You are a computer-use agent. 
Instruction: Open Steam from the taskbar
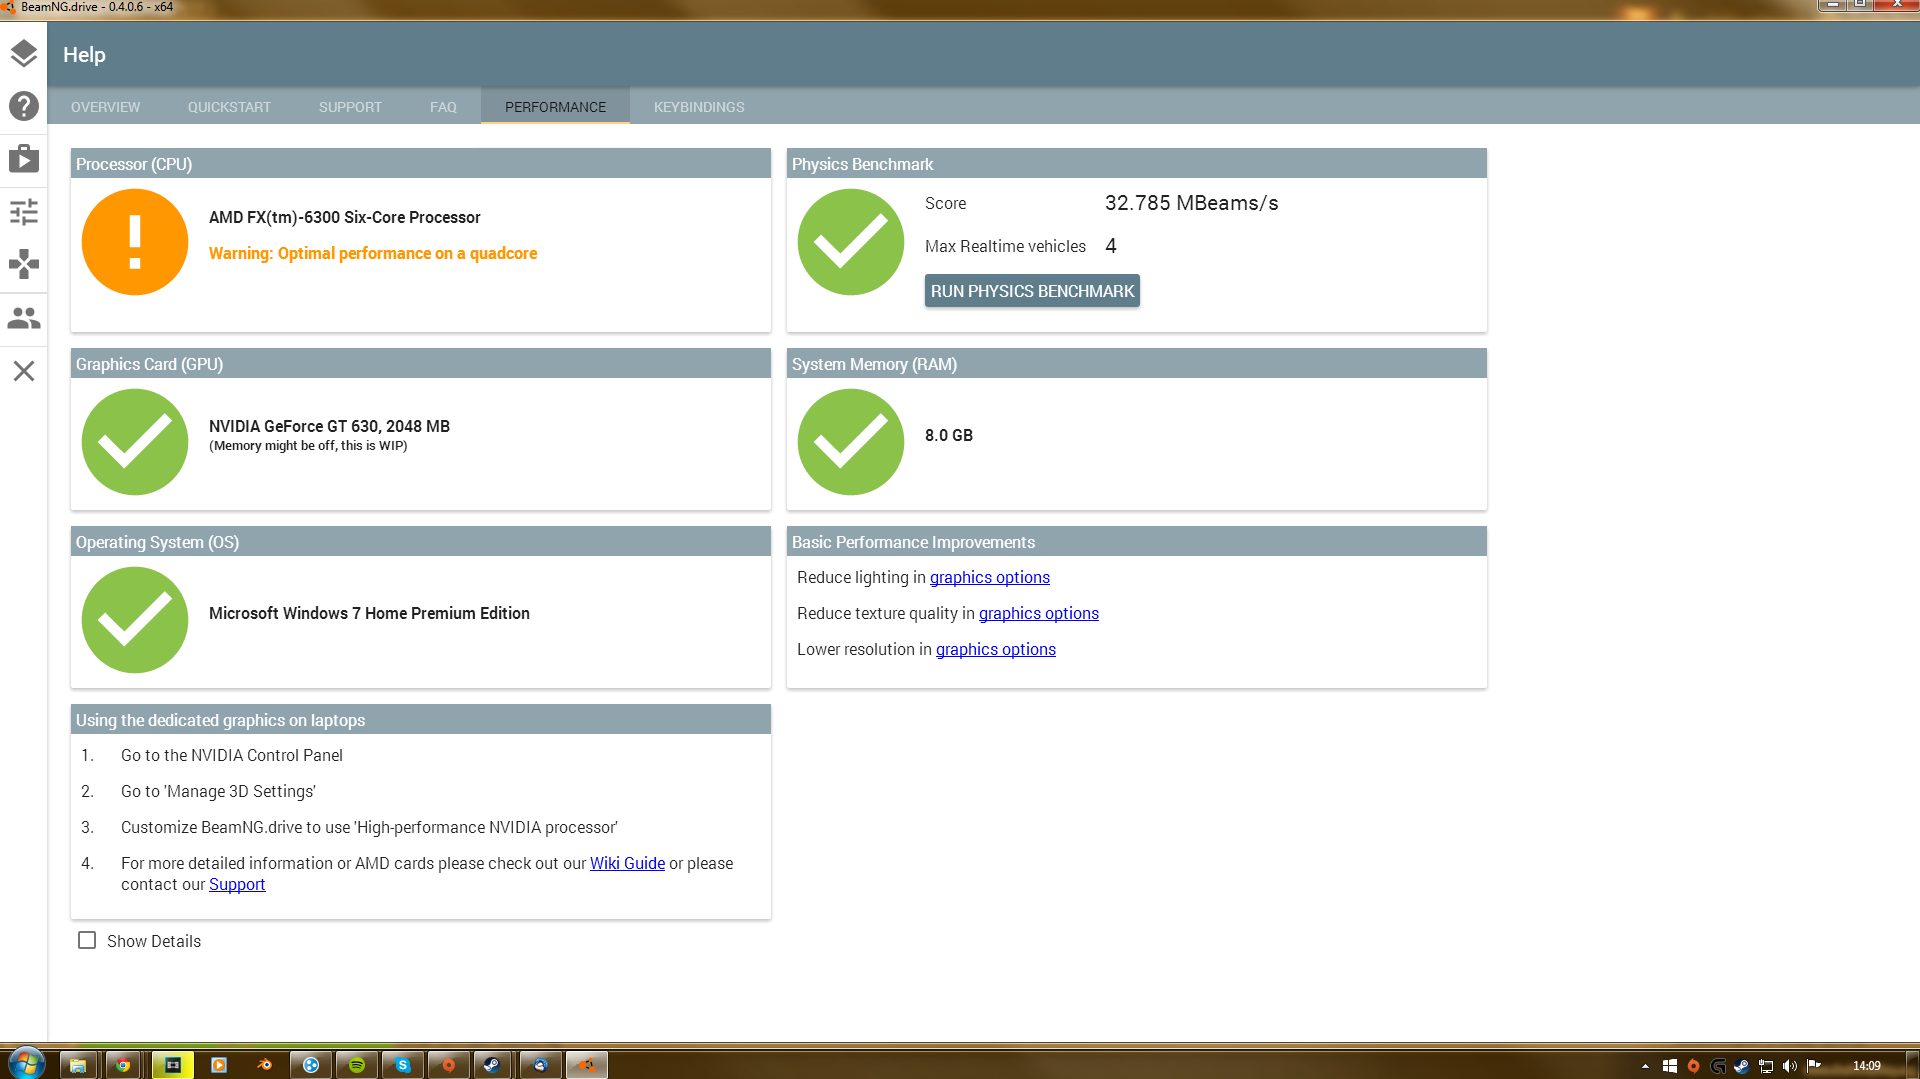[492, 1065]
